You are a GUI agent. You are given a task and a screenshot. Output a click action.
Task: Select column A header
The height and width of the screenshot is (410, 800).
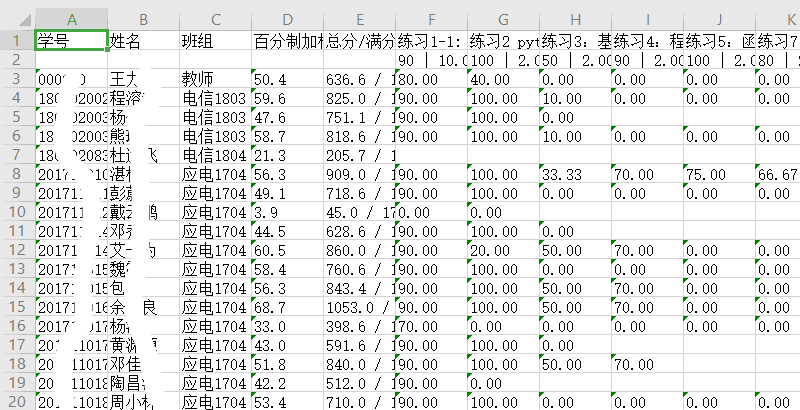coord(71,20)
